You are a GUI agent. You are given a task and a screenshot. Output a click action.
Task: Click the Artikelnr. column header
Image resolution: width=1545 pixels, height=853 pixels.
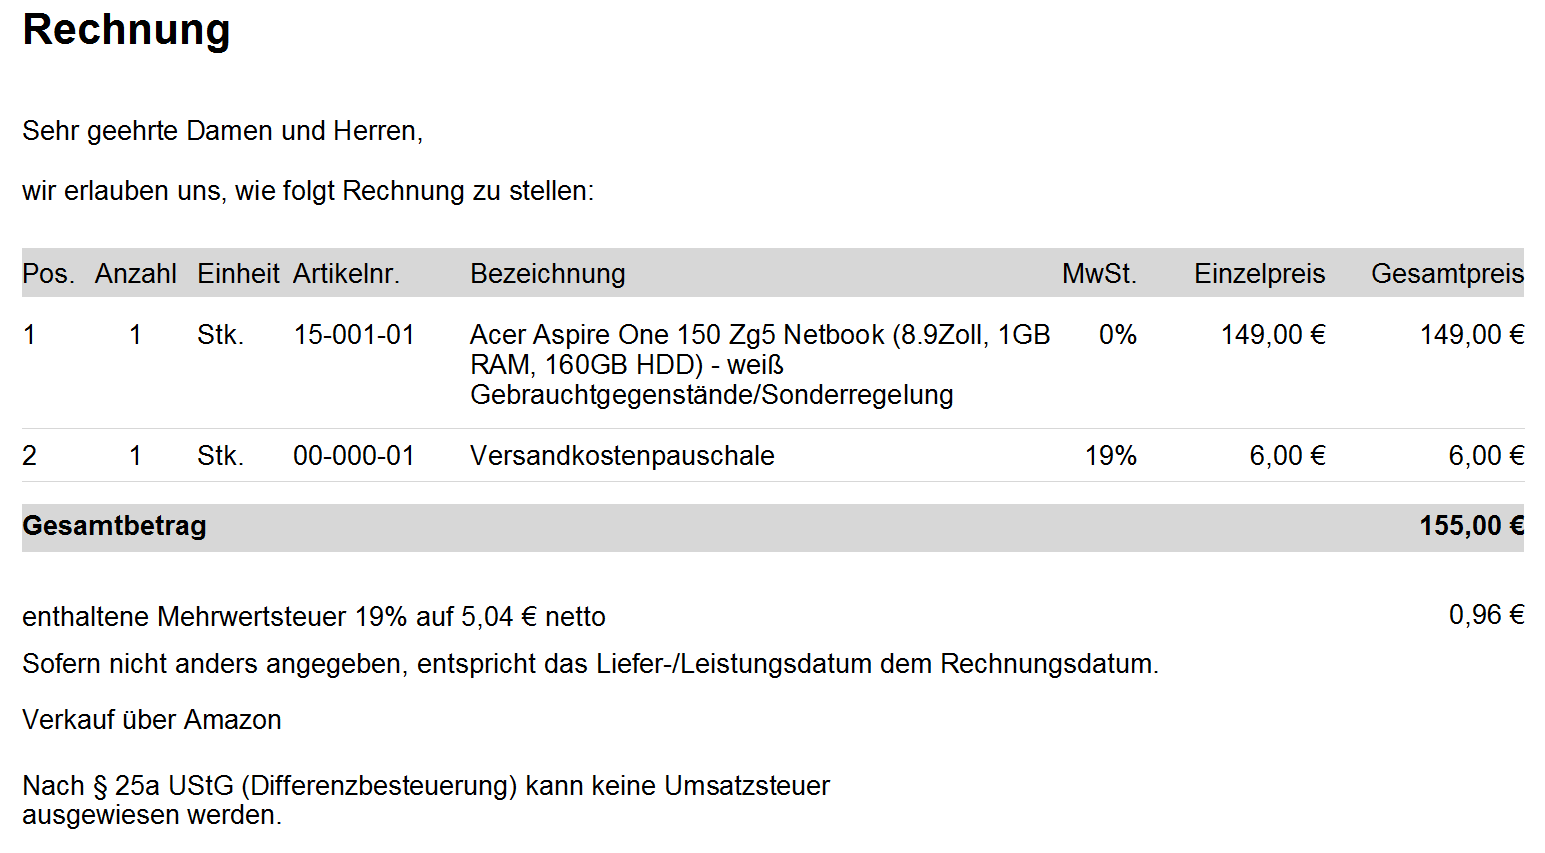[346, 274]
